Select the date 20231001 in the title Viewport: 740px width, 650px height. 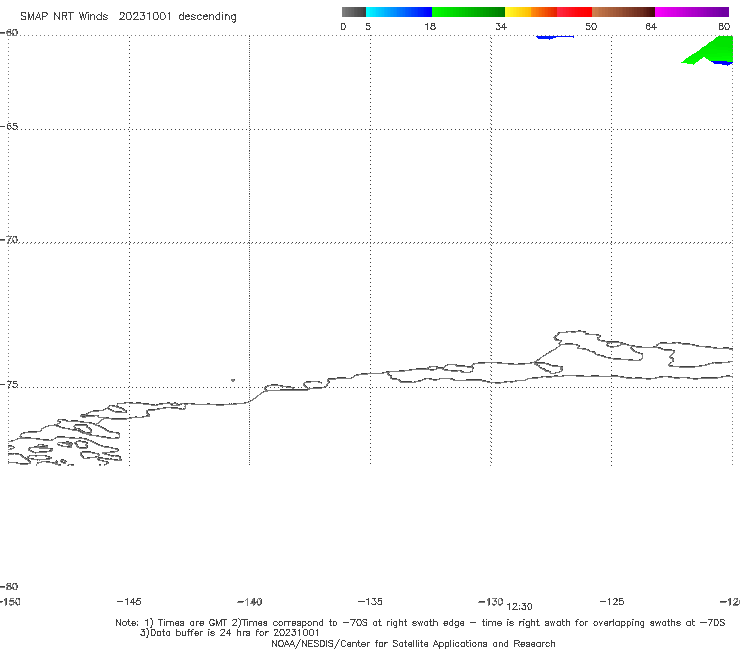pos(144,16)
